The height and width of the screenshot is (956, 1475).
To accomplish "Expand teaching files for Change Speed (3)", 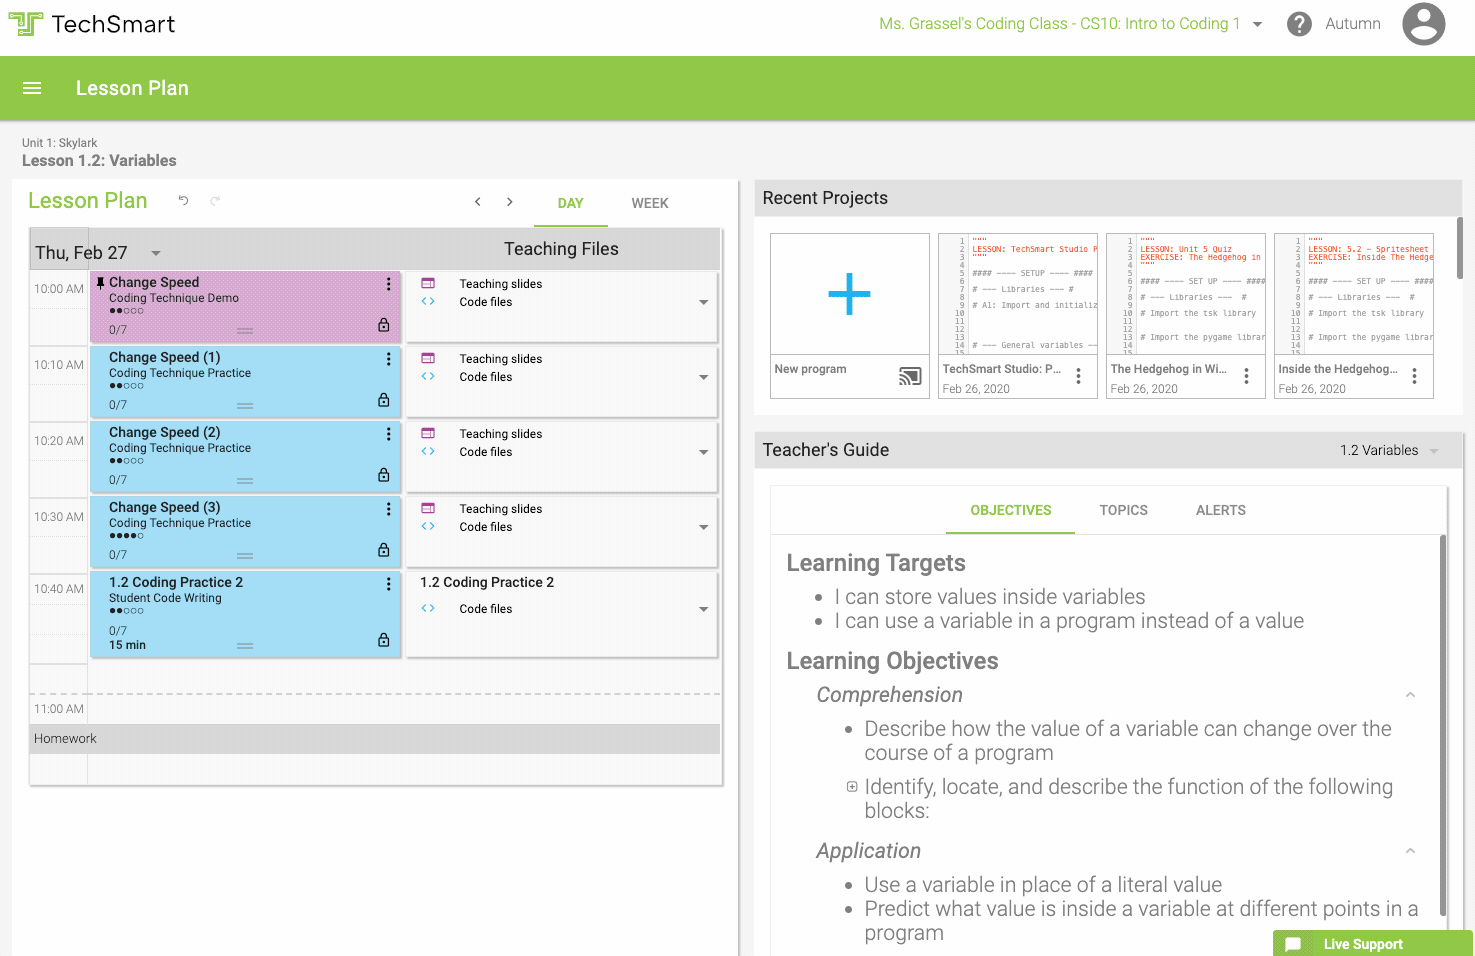I will pyautogui.click(x=703, y=527).
